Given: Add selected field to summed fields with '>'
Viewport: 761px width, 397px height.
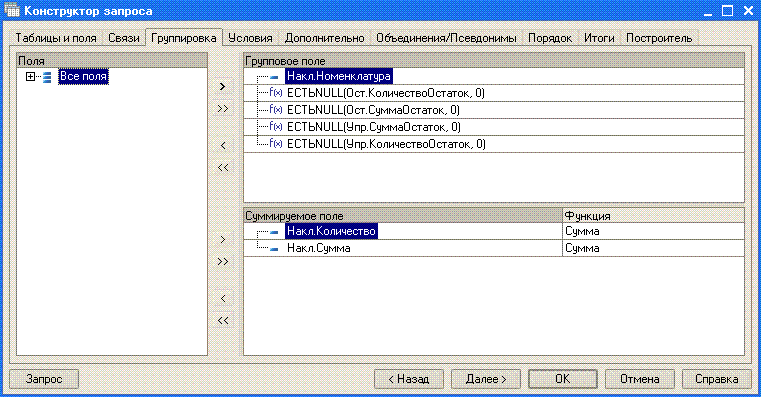Looking at the screenshot, I should click(223, 240).
